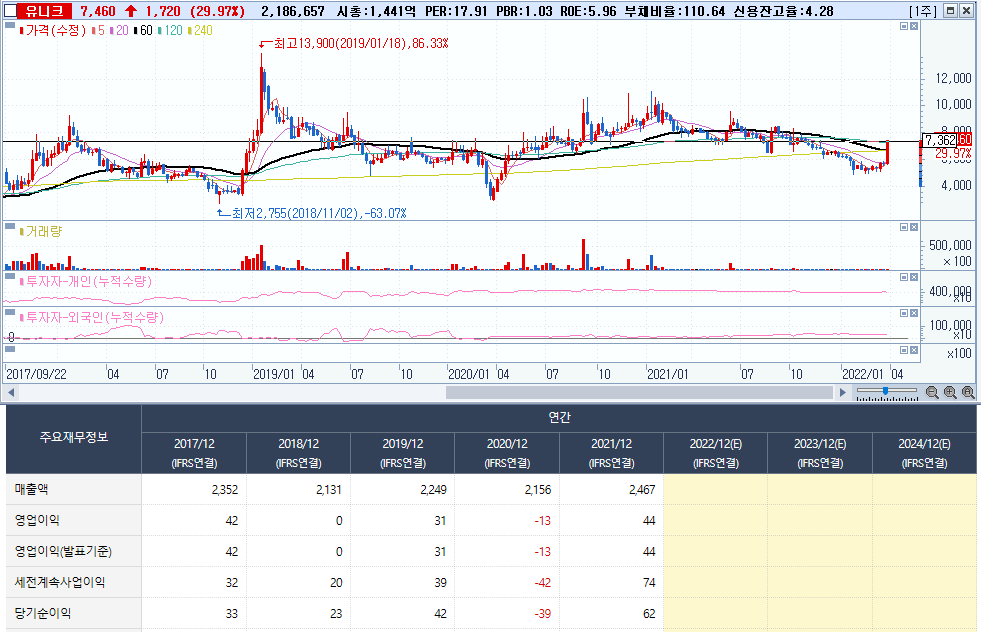
Task: Check the box beside 유니크 stock name
Action: pyautogui.click(x=9, y=11)
